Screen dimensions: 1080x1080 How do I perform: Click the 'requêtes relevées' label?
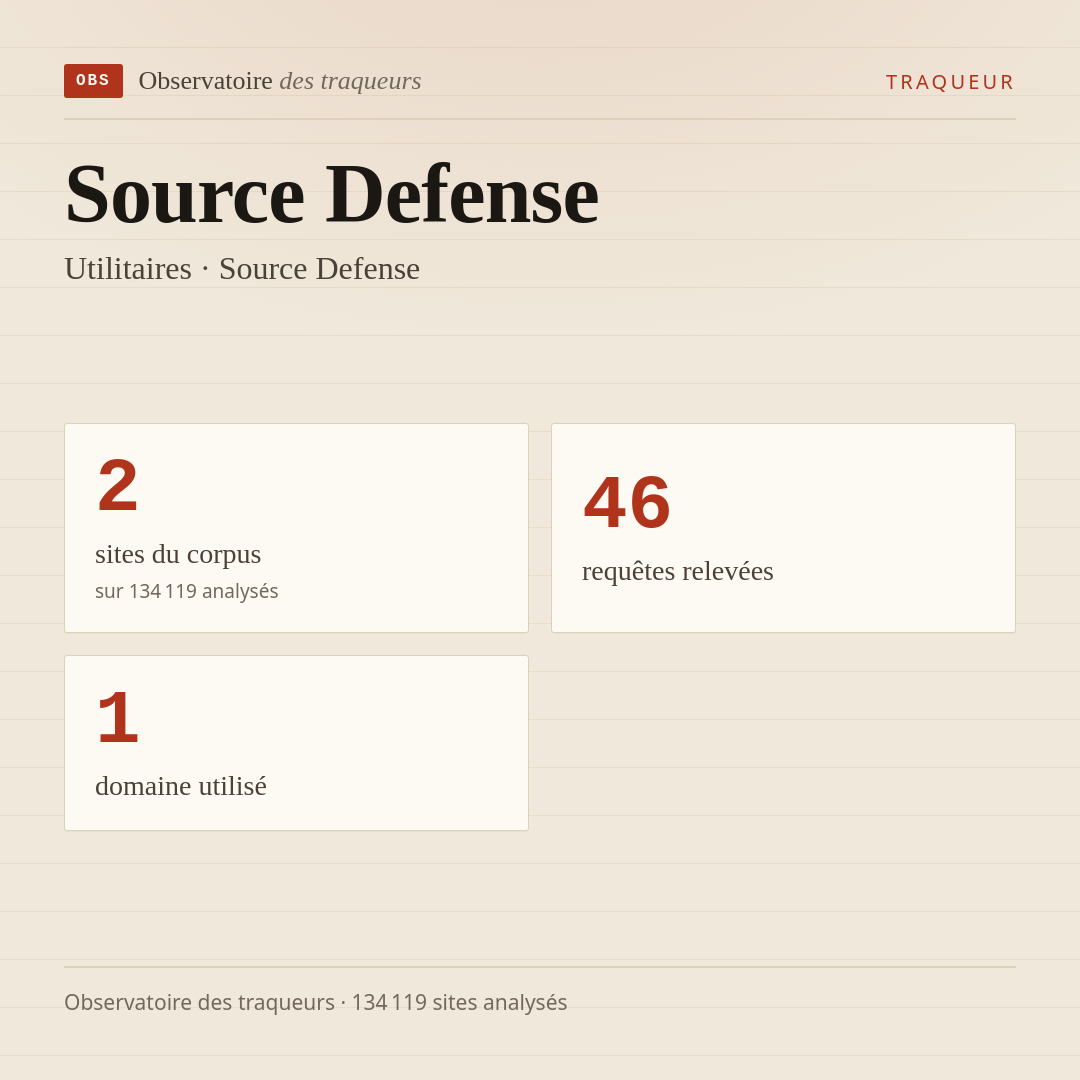[x=678, y=572]
